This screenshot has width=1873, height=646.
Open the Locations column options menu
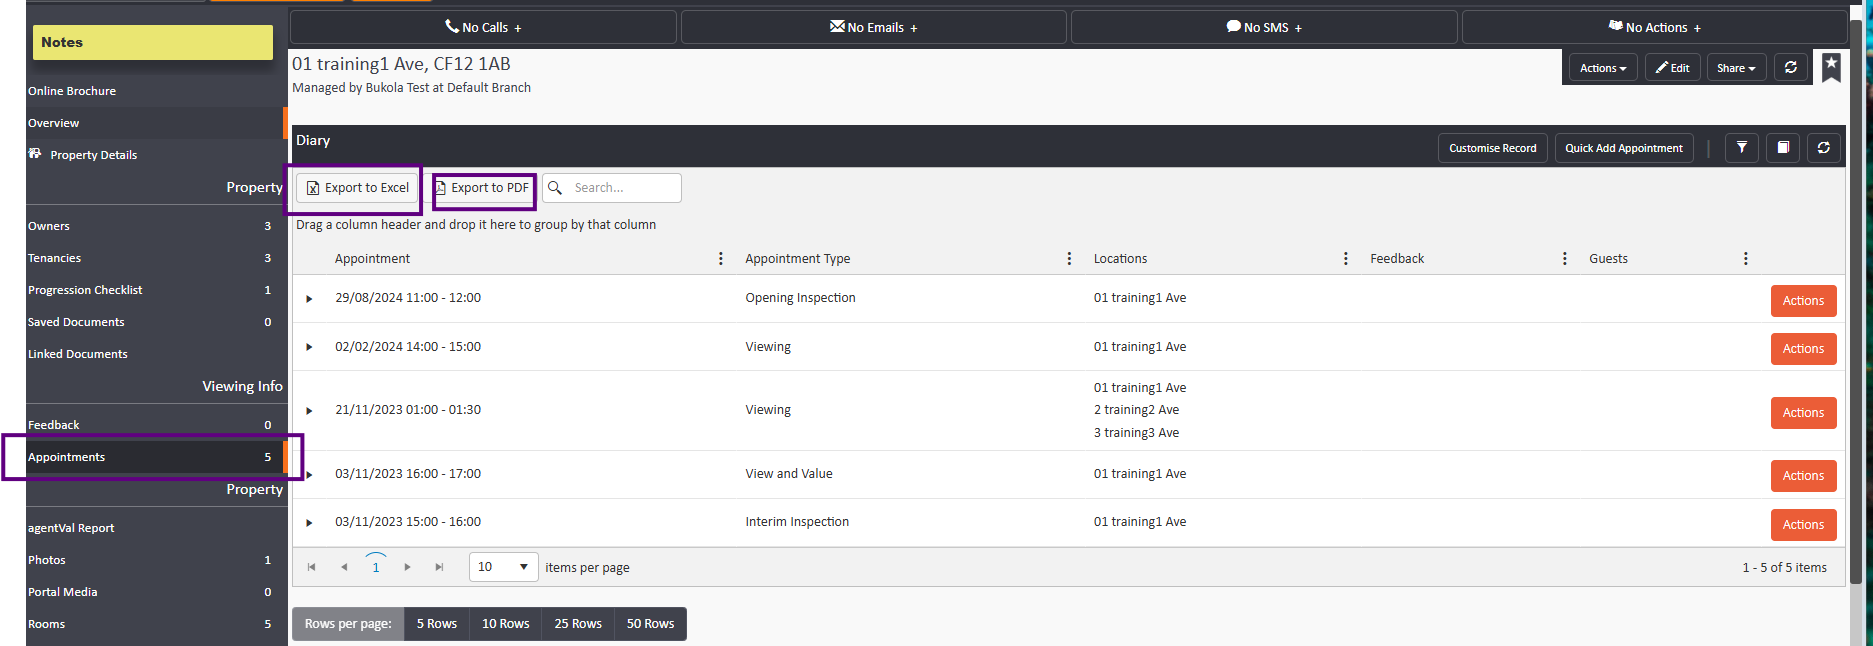1346,259
